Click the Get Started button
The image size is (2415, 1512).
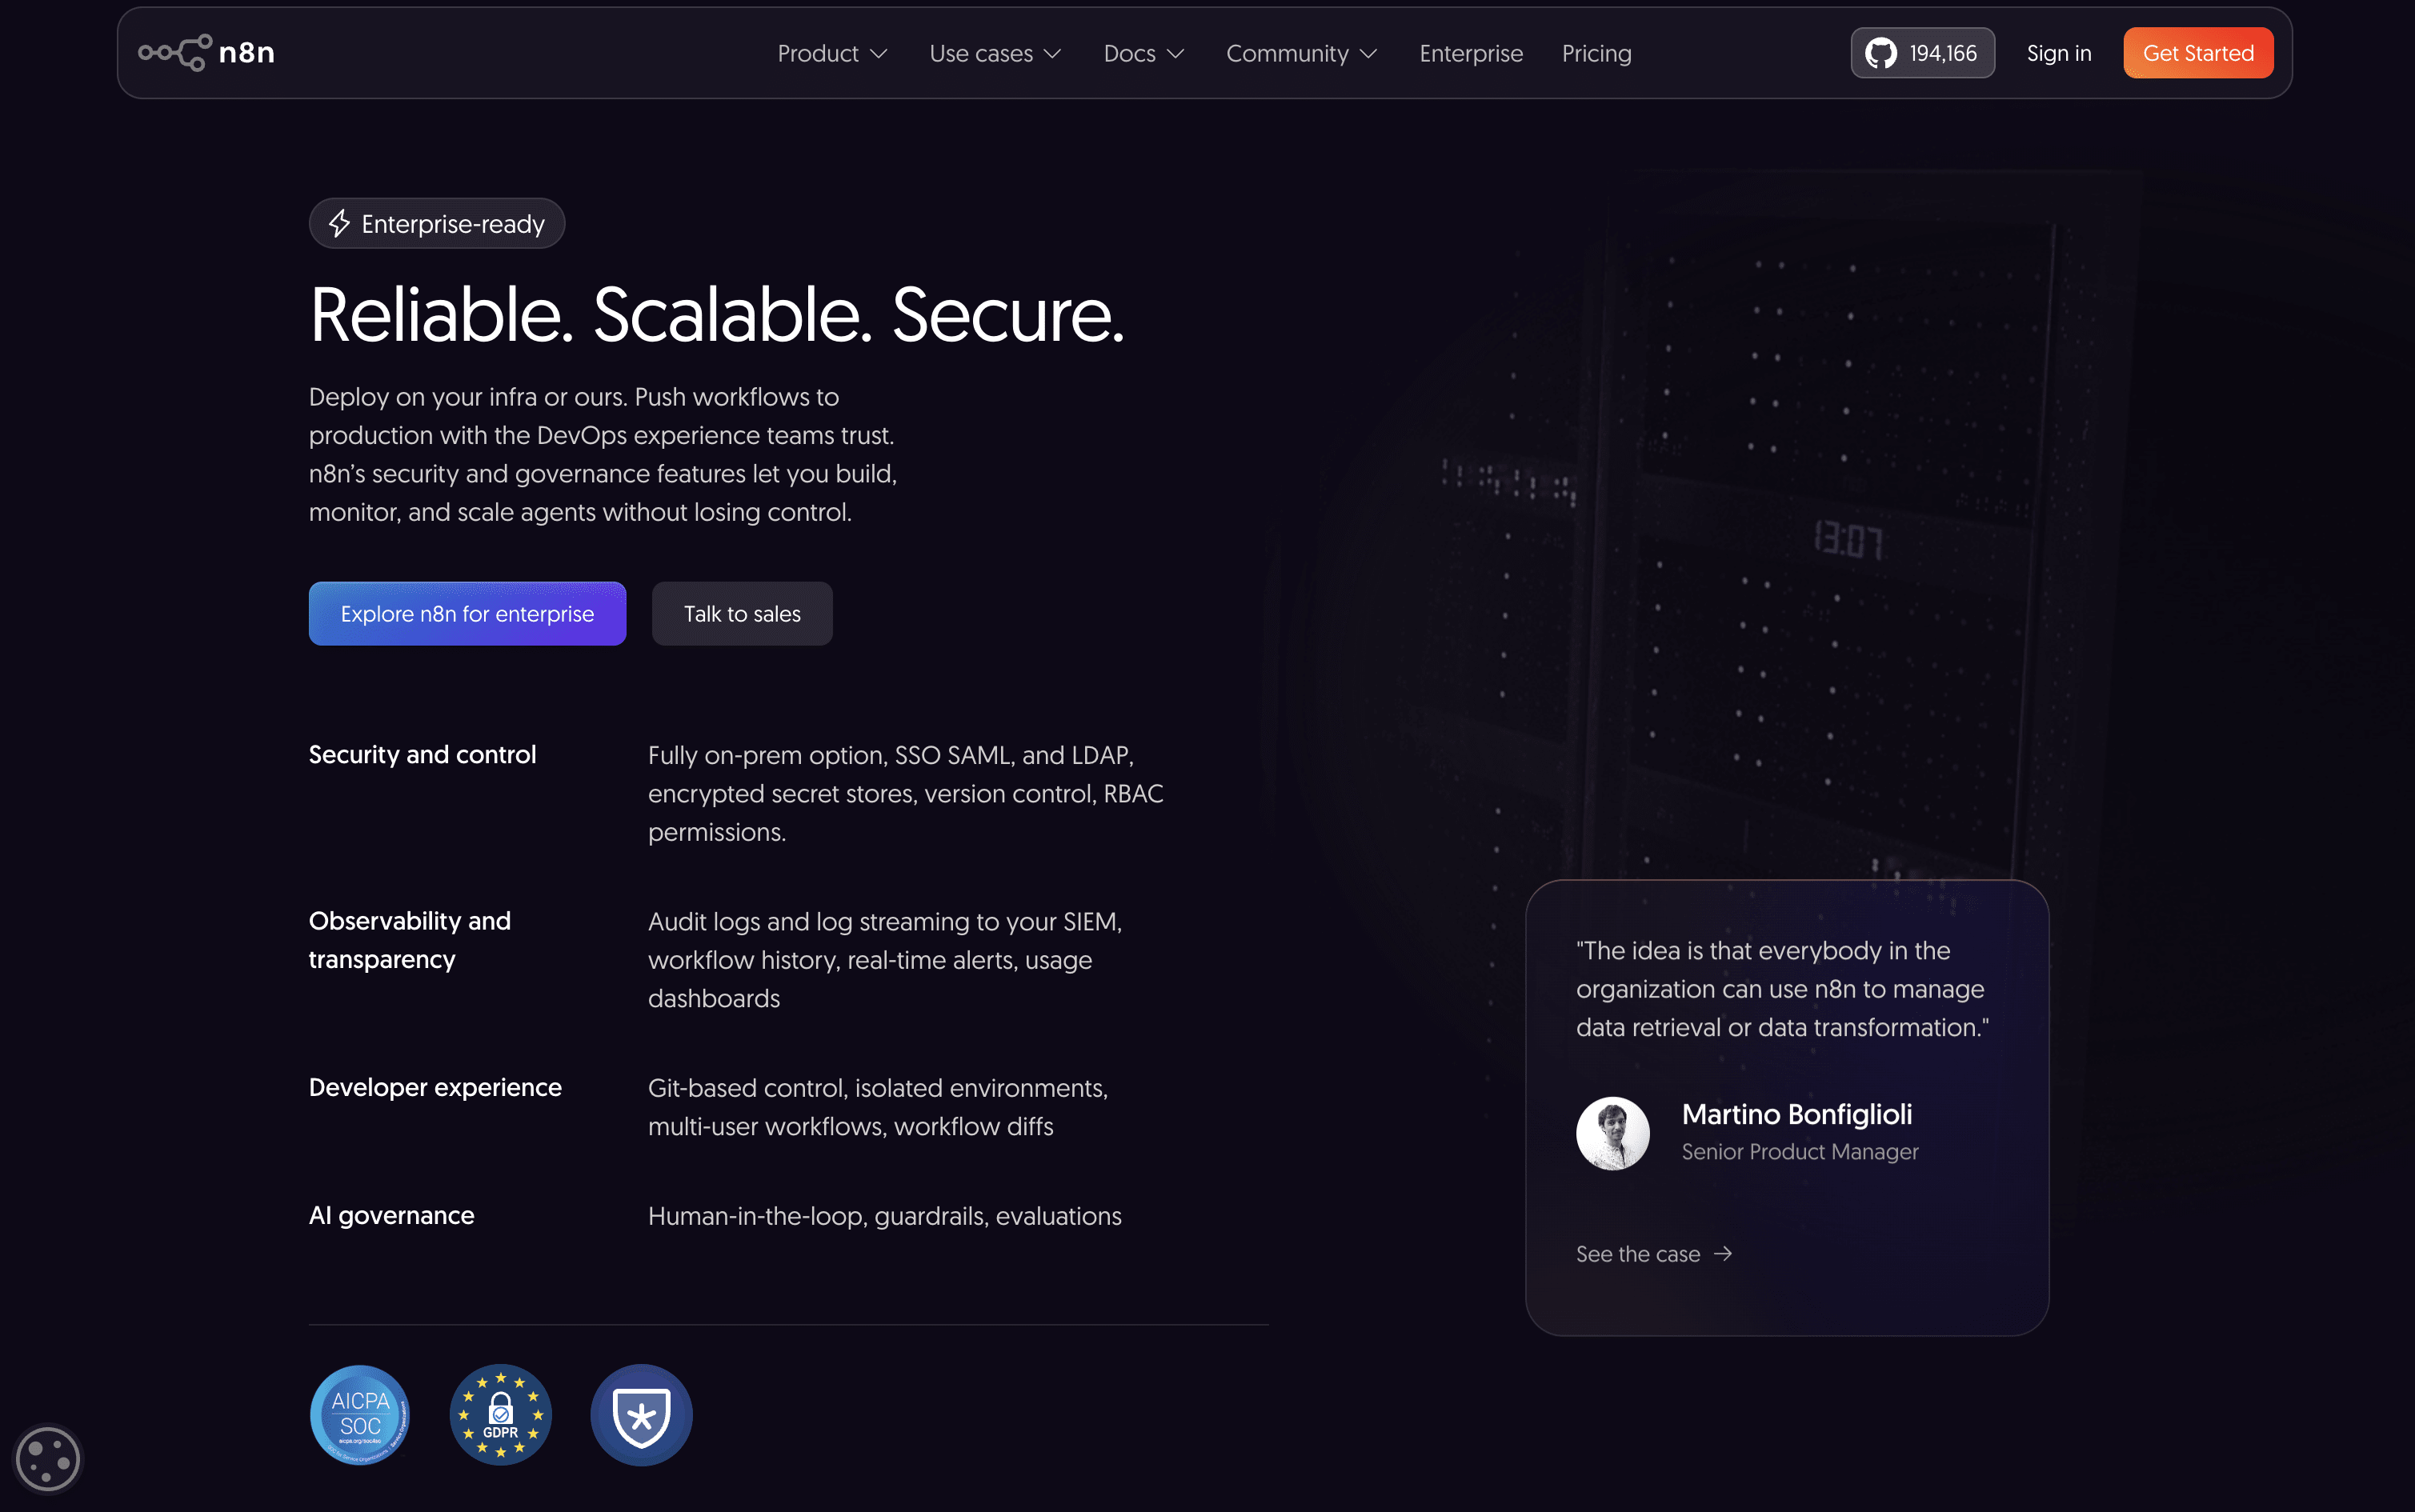2198,53
